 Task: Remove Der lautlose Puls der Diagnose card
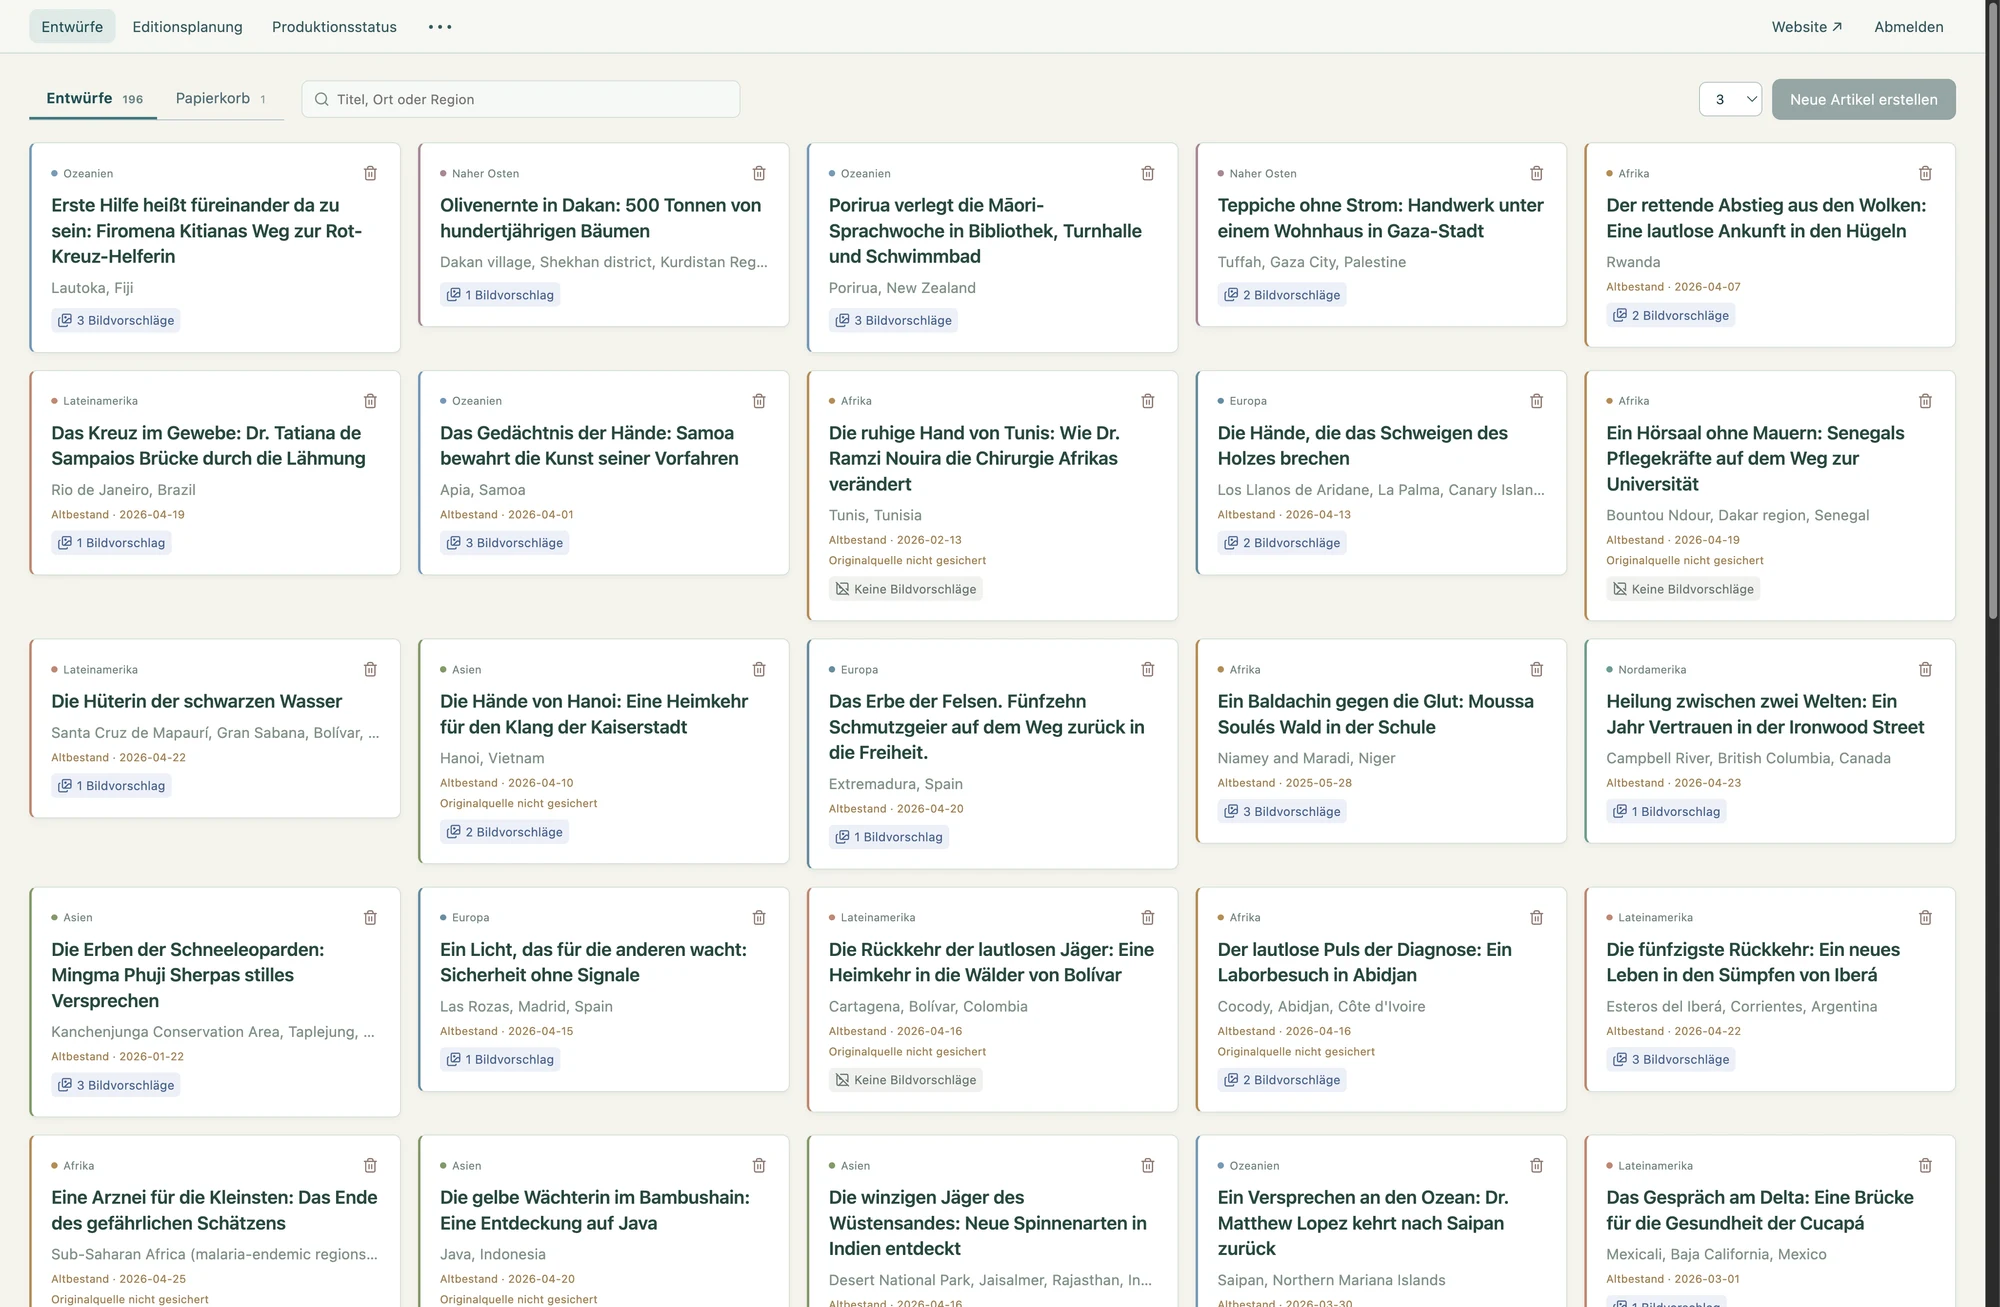click(1537, 917)
